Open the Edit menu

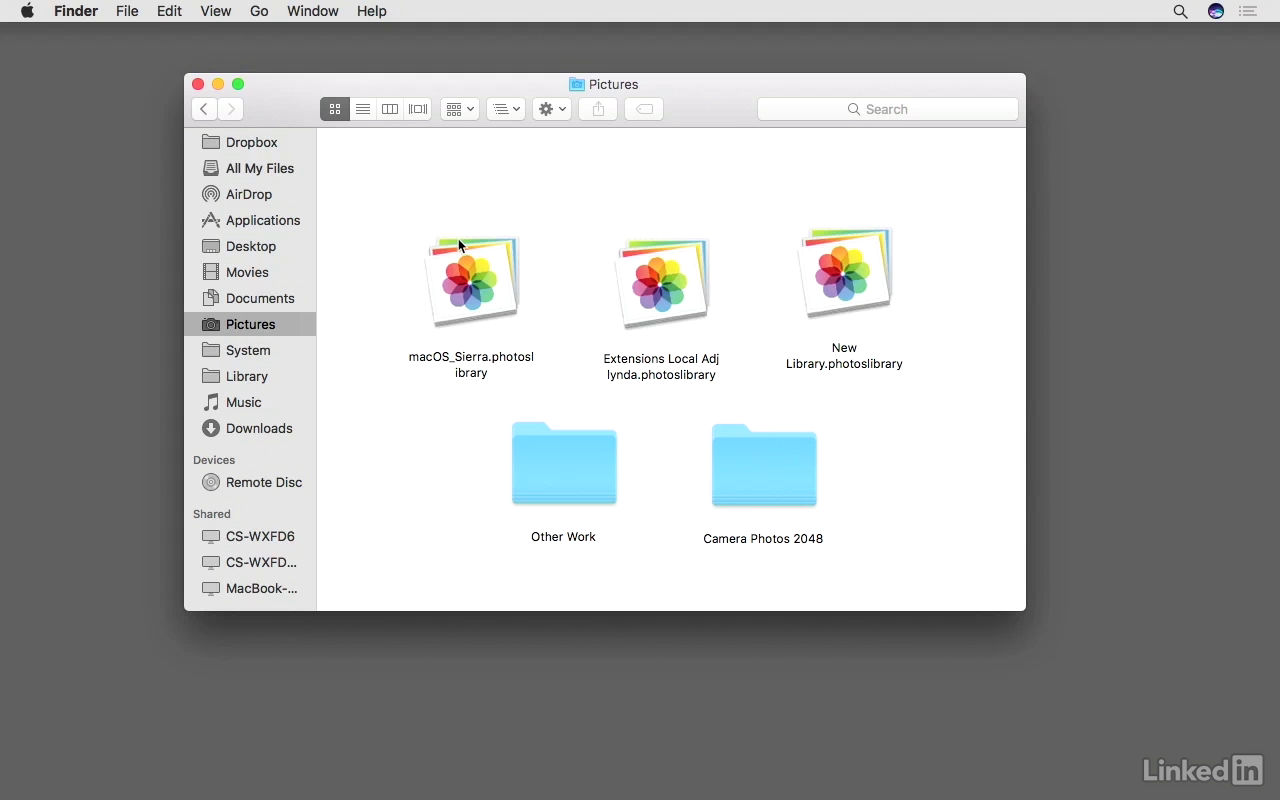pos(169,11)
